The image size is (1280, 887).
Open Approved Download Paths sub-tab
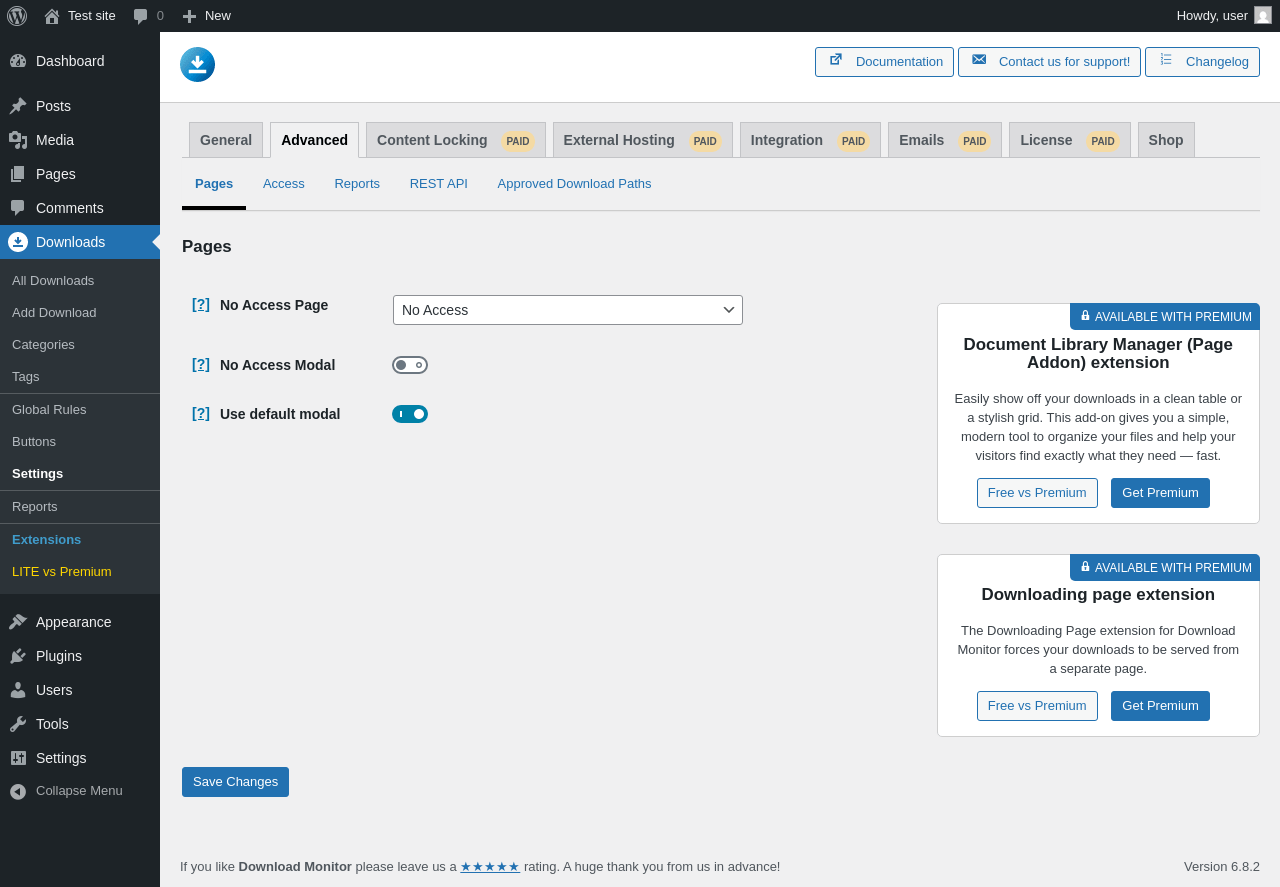pyautogui.click(x=574, y=184)
